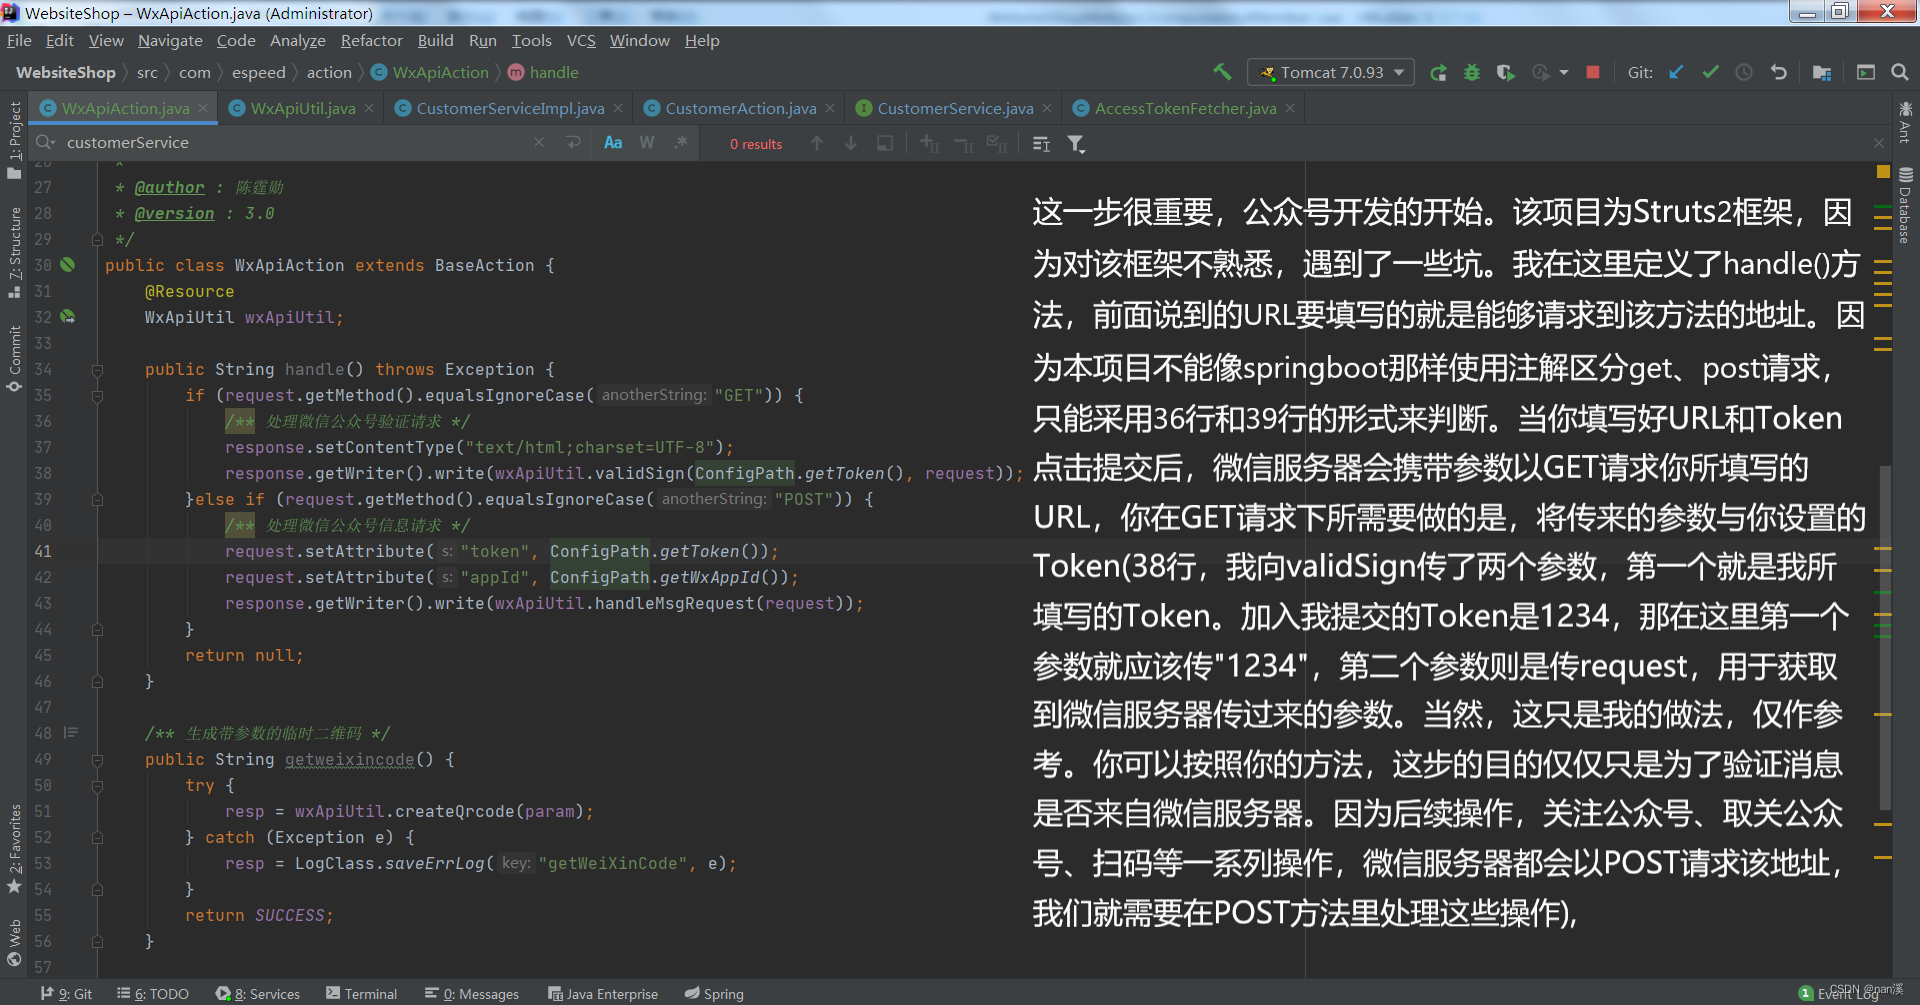Open the Terminal tool window

tap(361, 993)
